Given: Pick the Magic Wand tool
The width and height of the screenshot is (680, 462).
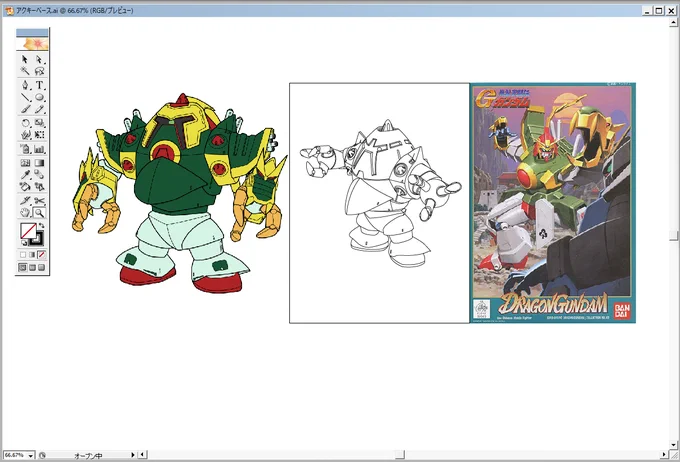Looking at the screenshot, I should click(x=25, y=71).
